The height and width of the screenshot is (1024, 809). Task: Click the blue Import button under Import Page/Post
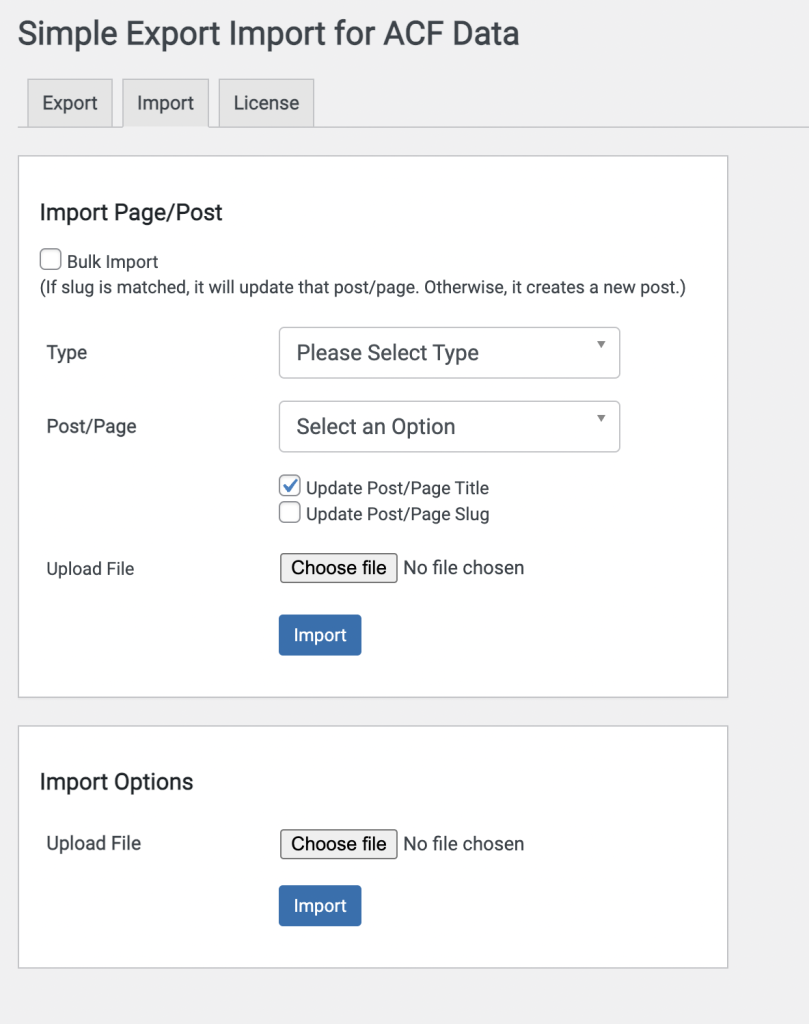tap(319, 635)
